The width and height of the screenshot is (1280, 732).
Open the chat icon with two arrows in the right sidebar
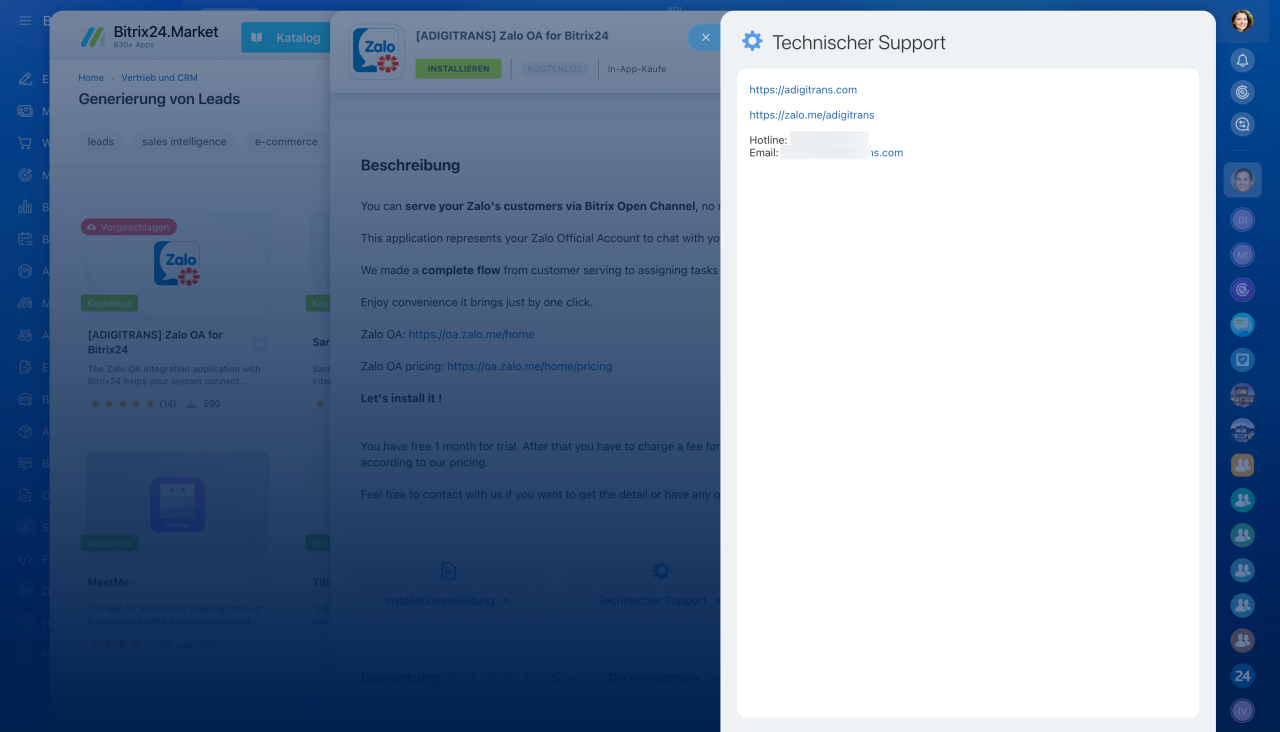(x=1242, y=125)
